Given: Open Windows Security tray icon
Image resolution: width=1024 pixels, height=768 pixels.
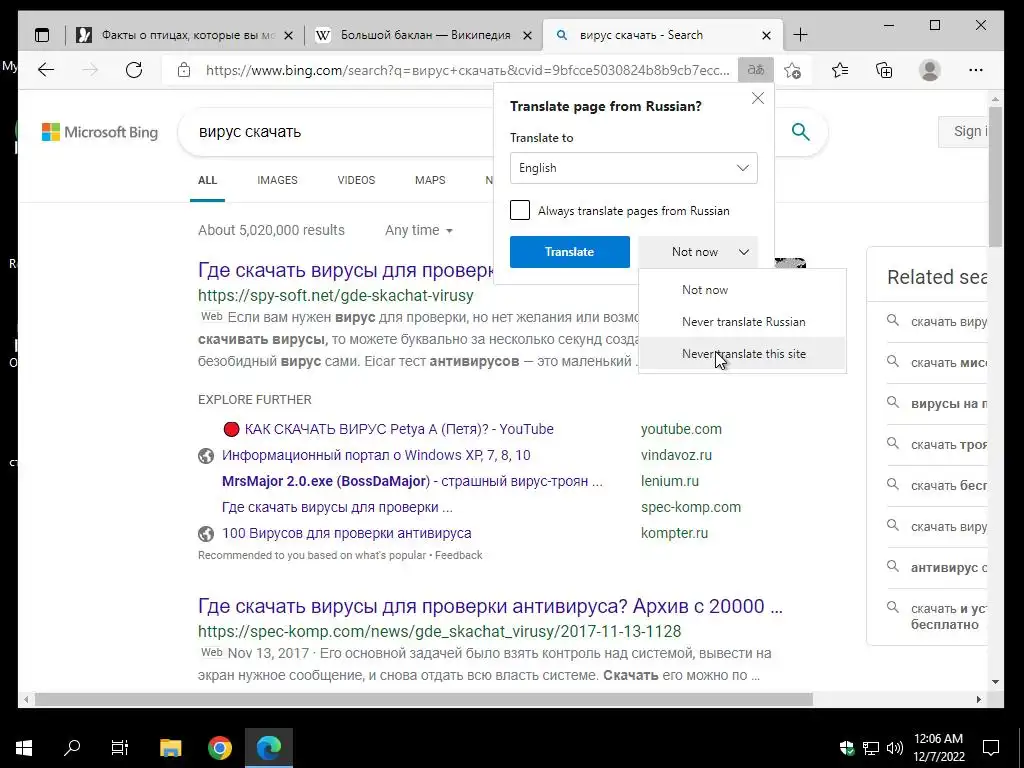Looking at the screenshot, I should tap(846, 747).
